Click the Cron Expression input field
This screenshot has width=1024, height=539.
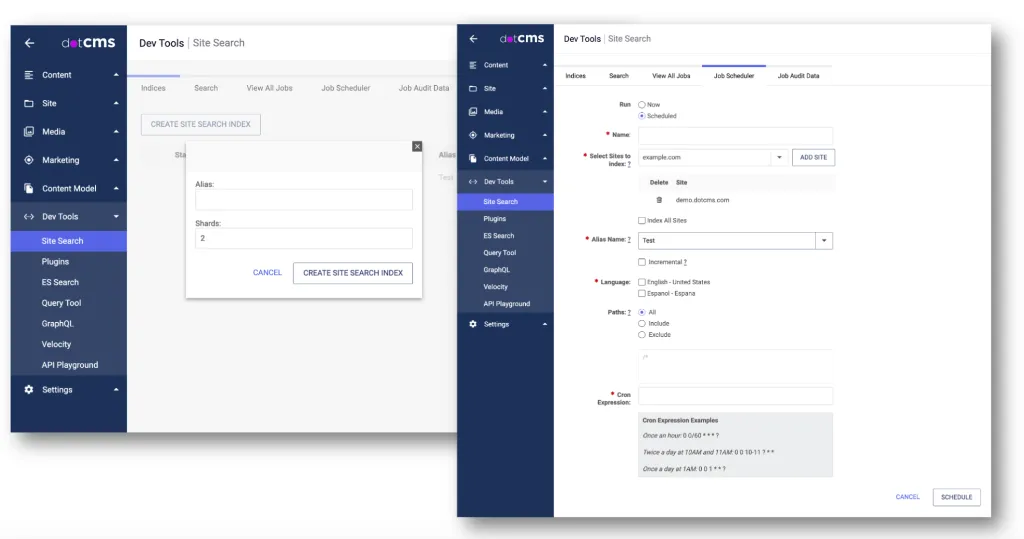coord(735,396)
